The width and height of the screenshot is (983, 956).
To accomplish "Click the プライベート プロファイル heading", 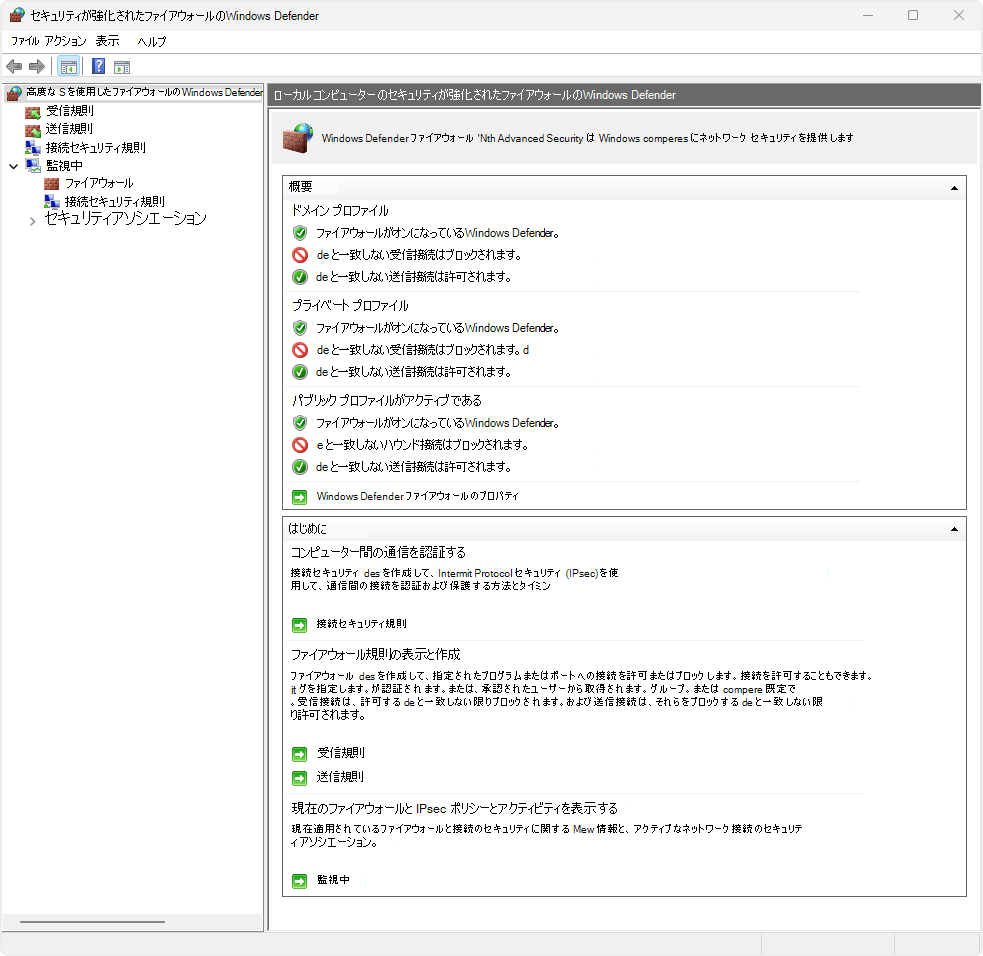I will 350,306.
